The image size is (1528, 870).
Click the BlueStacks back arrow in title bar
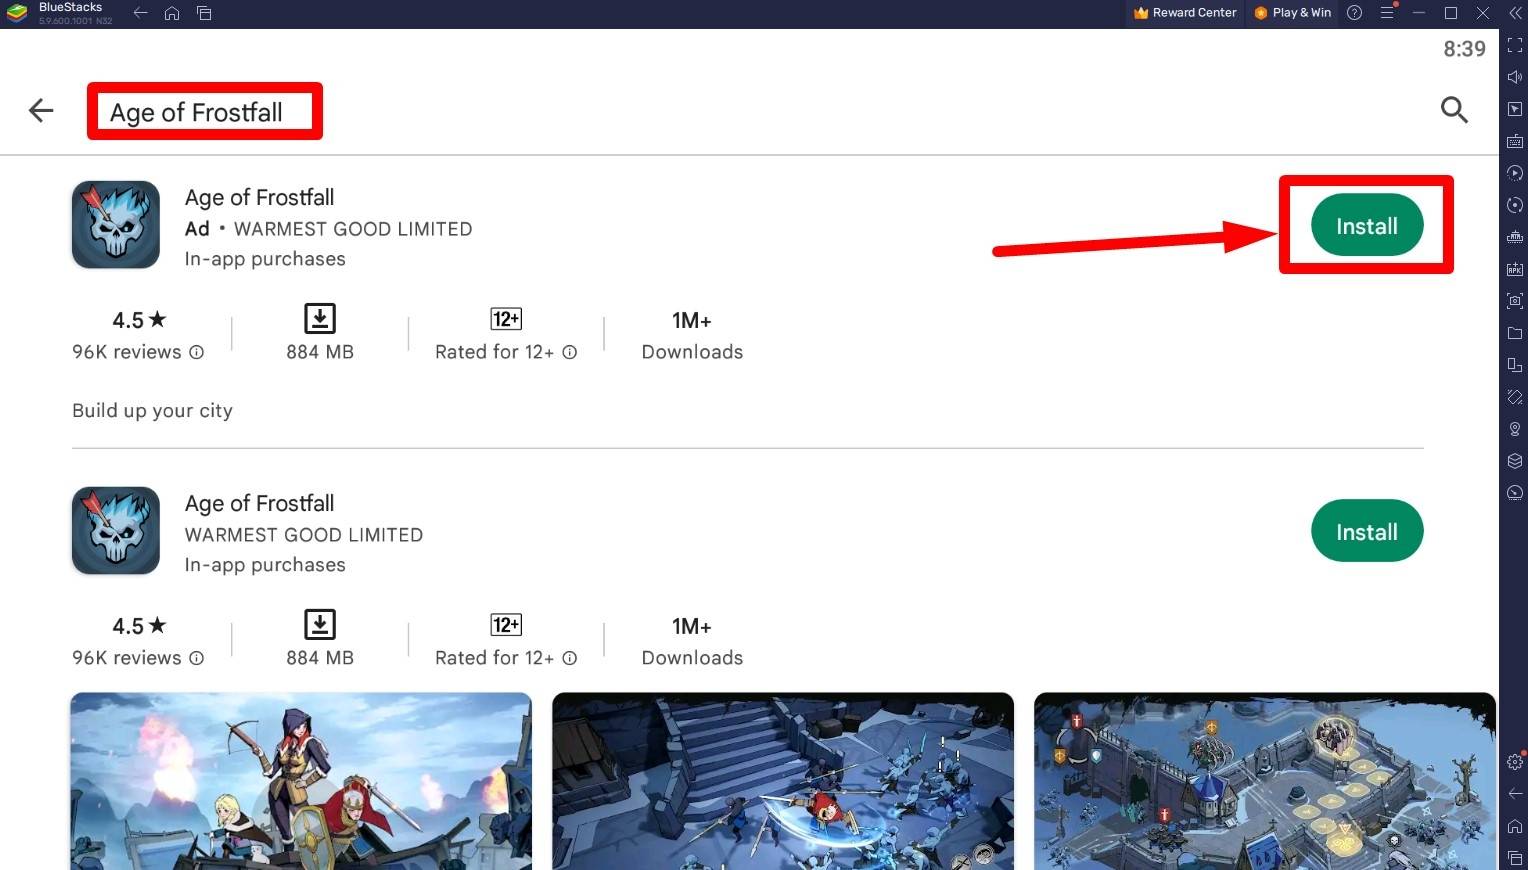click(x=141, y=13)
